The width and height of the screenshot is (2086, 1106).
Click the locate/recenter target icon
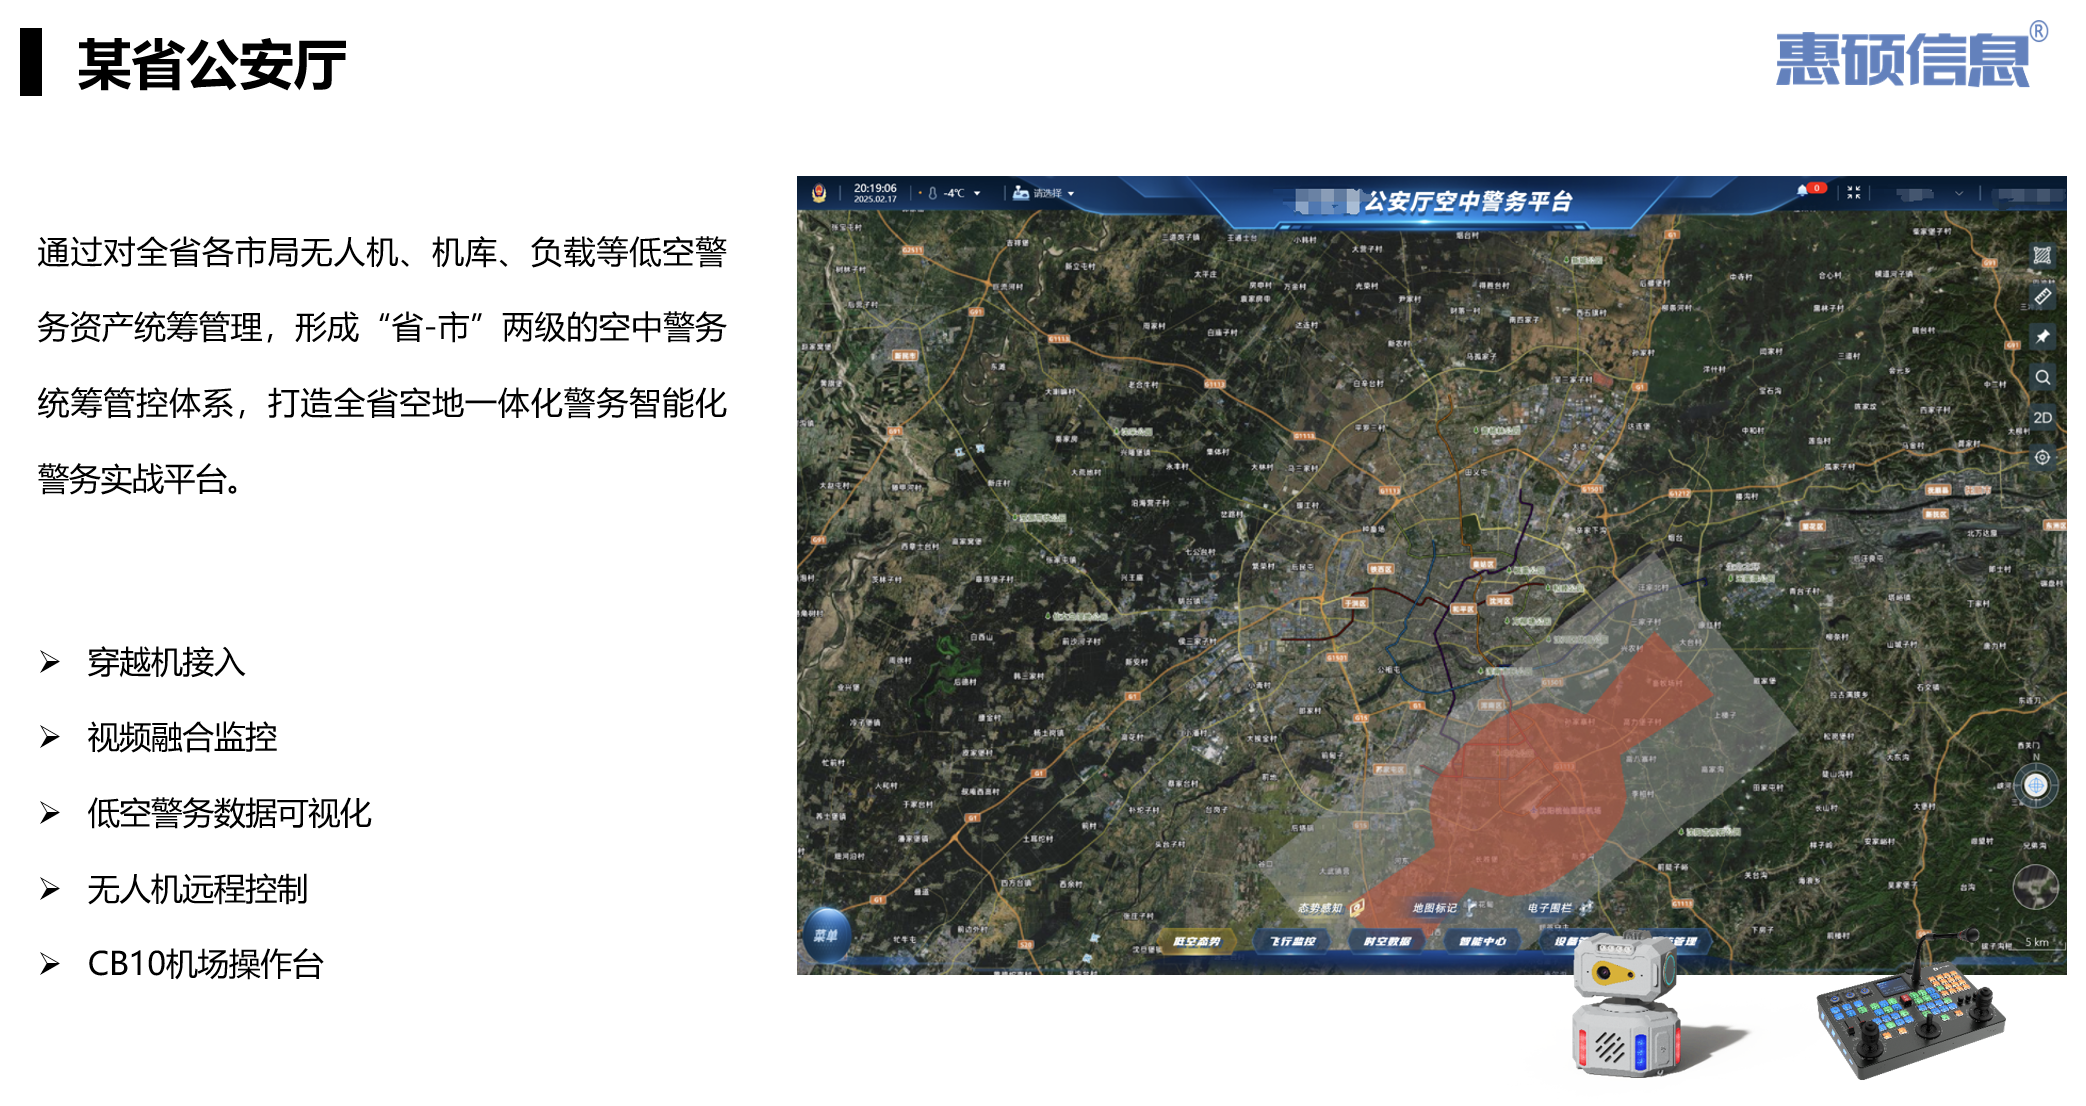2042,457
